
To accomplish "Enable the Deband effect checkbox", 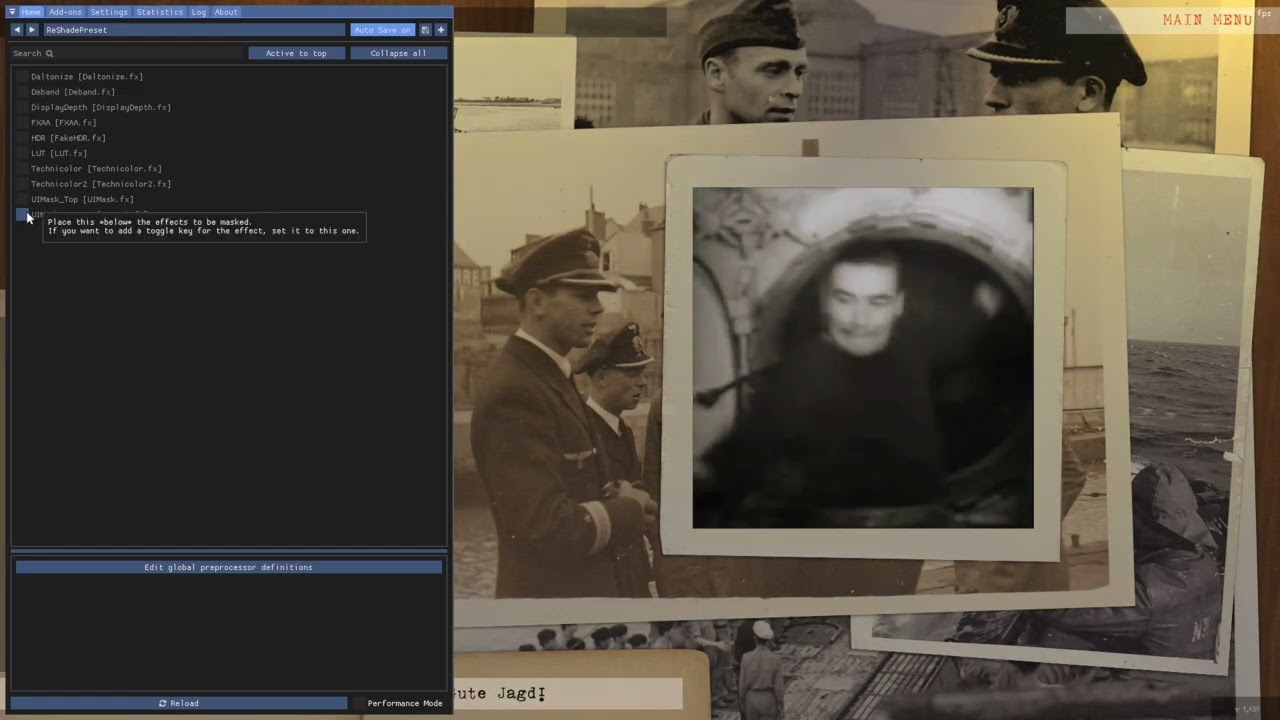I will tap(22, 92).
